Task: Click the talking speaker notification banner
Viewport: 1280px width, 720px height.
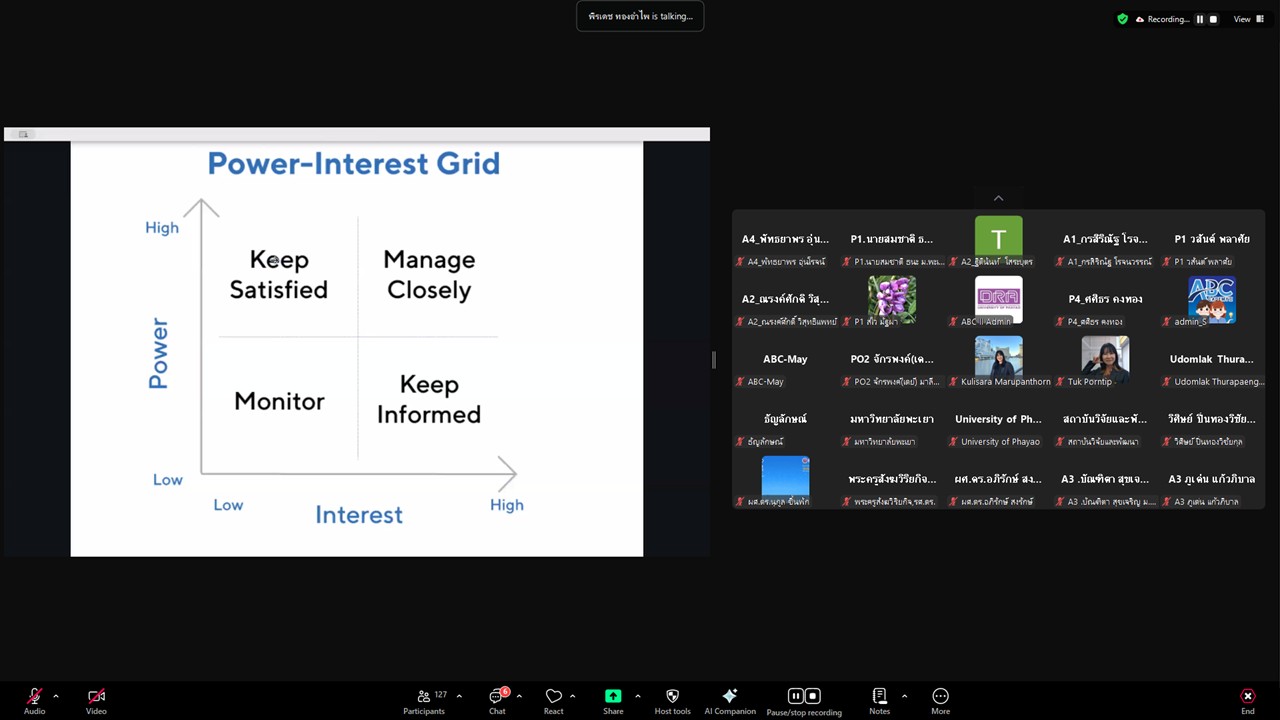Action: pos(640,16)
